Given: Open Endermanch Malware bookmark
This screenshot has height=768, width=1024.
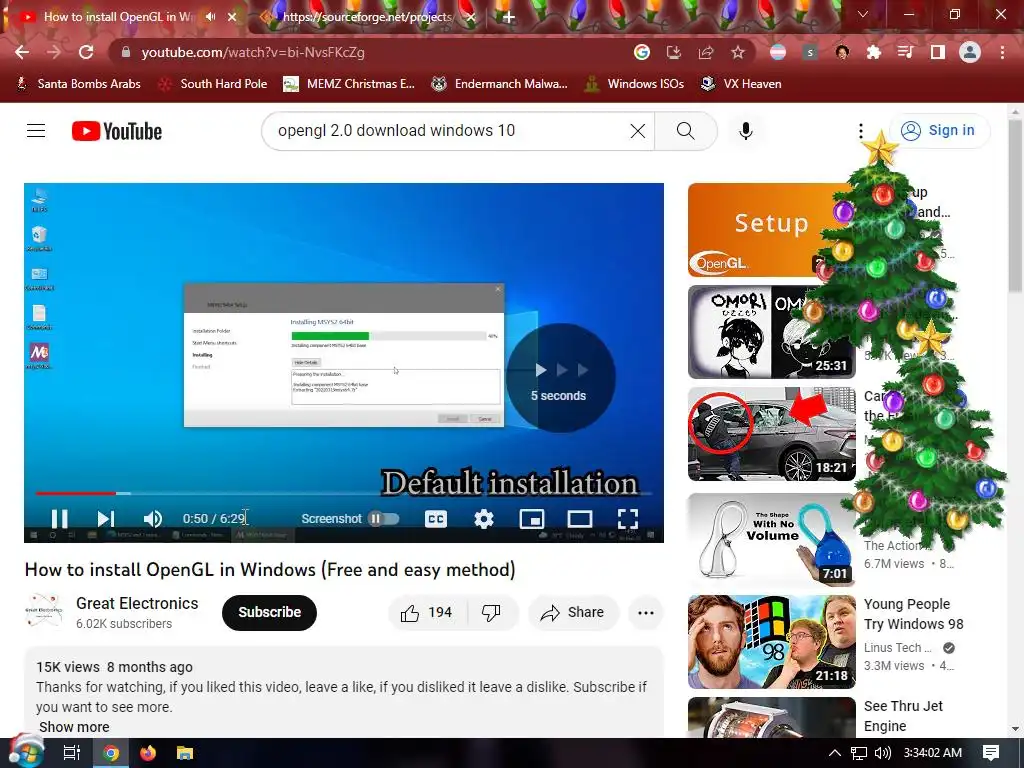Looking at the screenshot, I should (500, 84).
